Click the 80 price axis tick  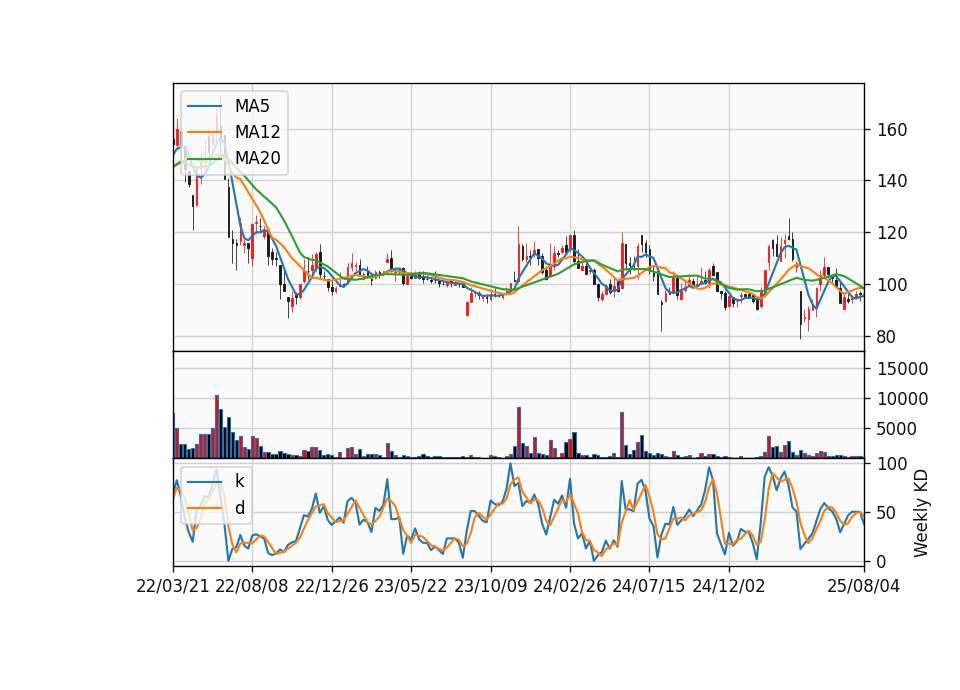pos(886,337)
